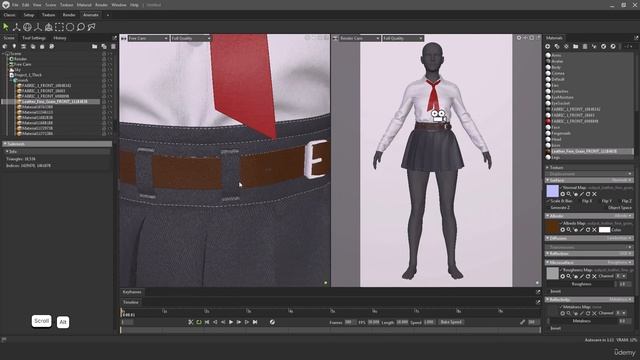Choose the circle selection tool
The width and height of the screenshot is (640, 360).
pos(70,27)
